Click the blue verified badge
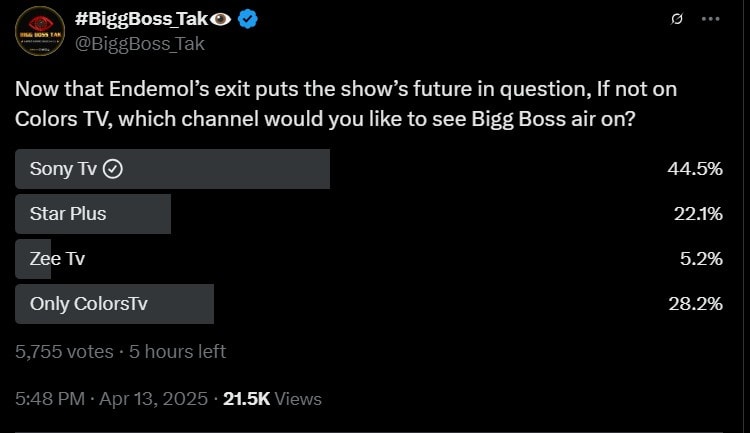This screenshot has height=433, width=750. 247,22
